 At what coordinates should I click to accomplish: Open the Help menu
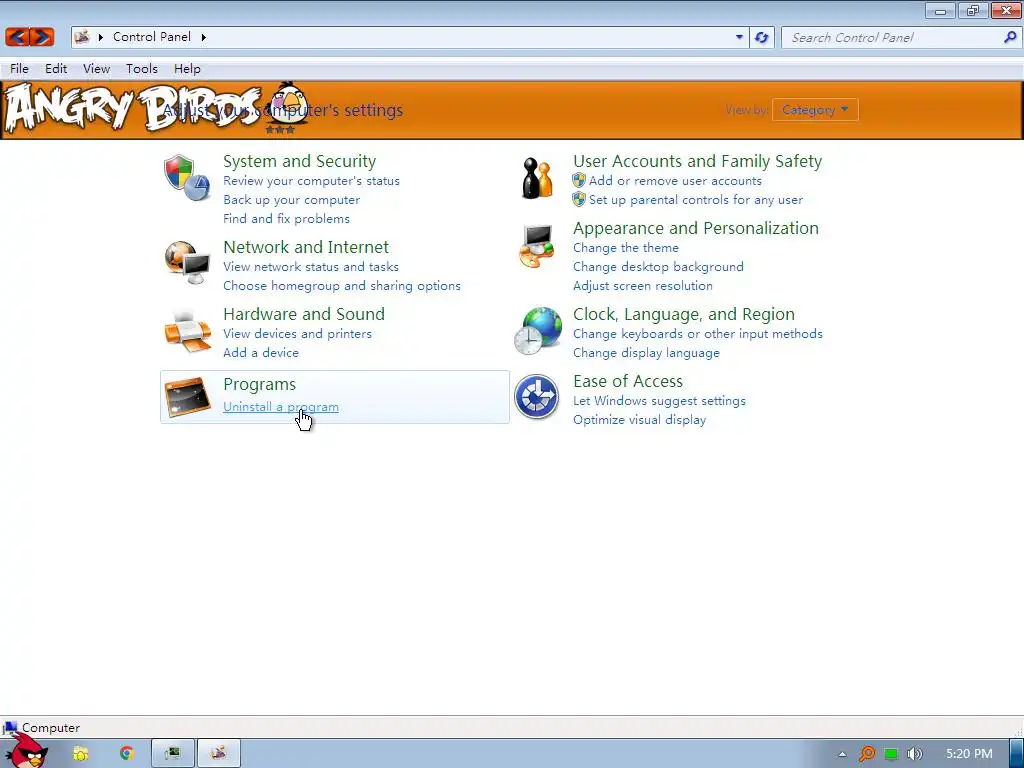click(187, 69)
